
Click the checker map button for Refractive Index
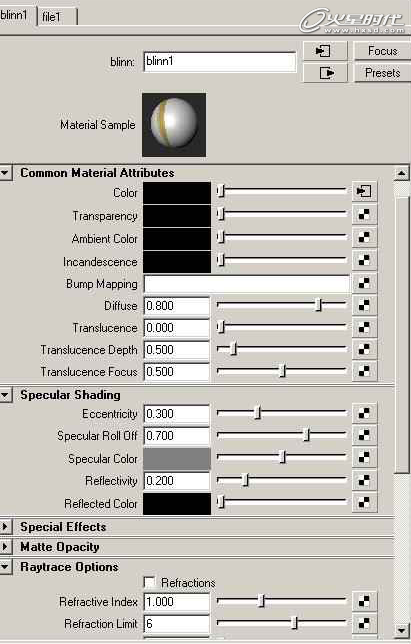pos(364,602)
